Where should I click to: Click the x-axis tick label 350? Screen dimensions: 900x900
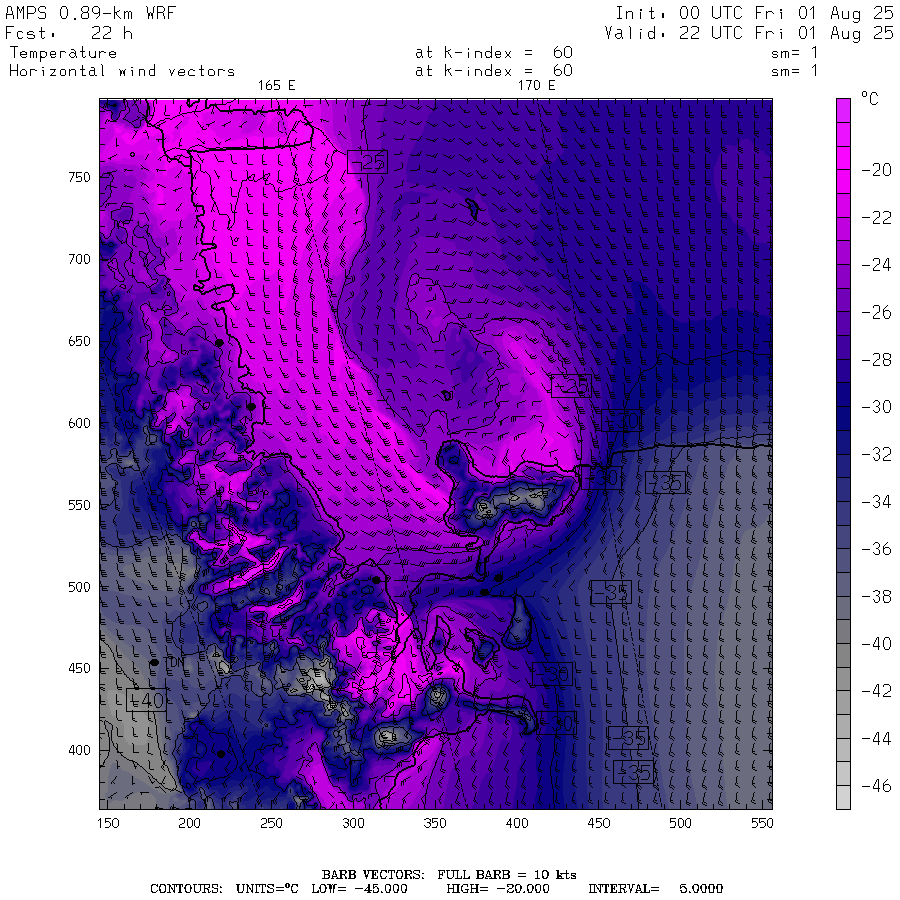click(x=435, y=823)
